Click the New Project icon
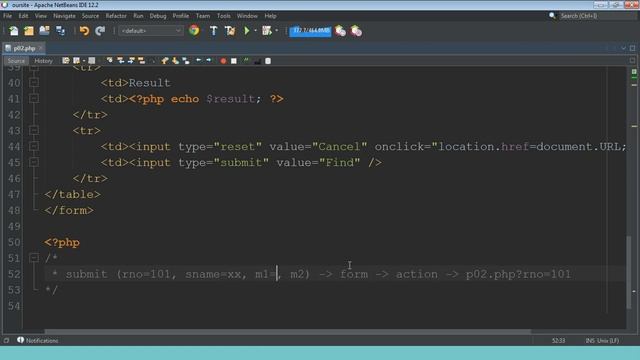640x360 pixels. click(x=29, y=31)
